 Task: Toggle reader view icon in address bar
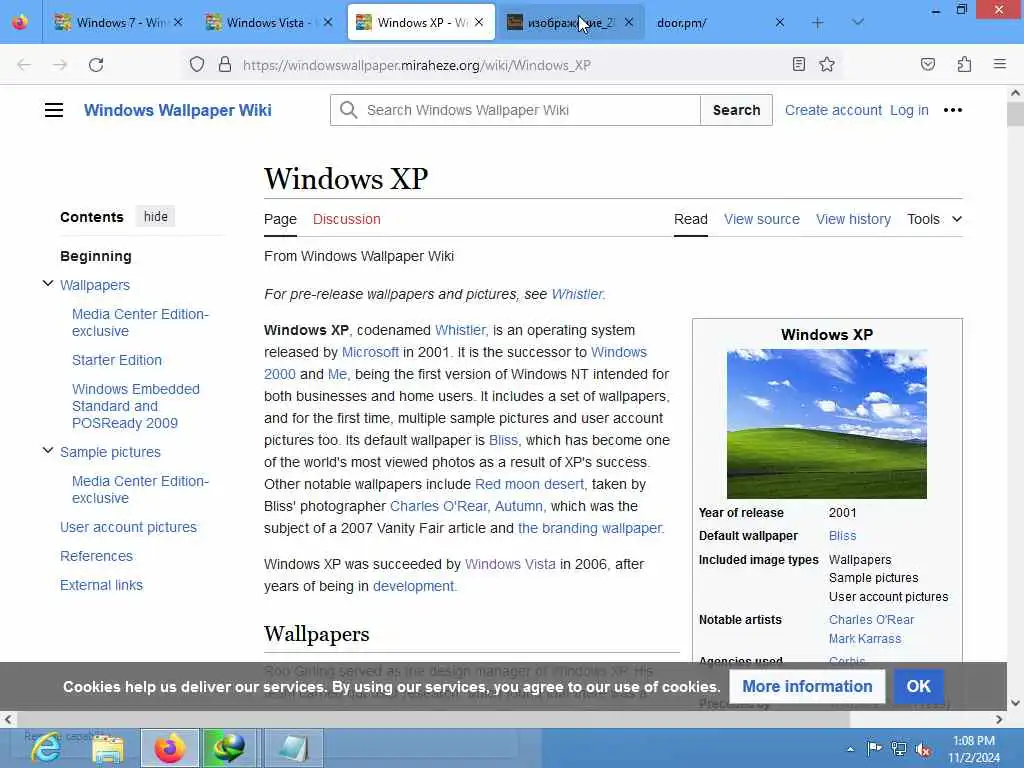(x=798, y=64)
